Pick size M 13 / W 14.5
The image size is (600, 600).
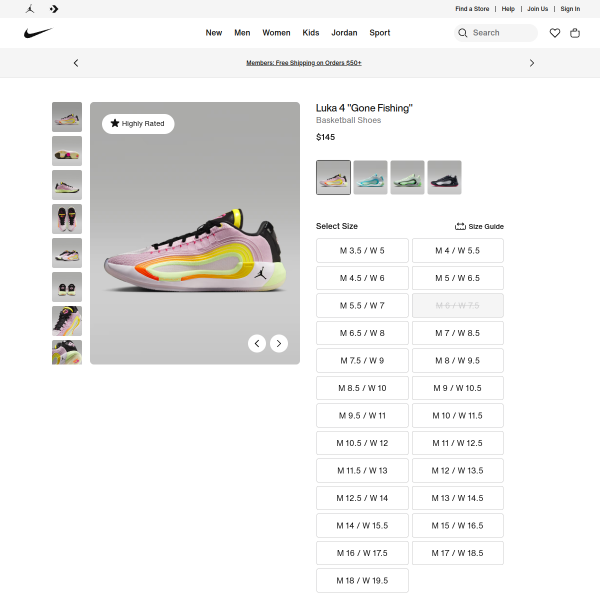coord(458,499)
